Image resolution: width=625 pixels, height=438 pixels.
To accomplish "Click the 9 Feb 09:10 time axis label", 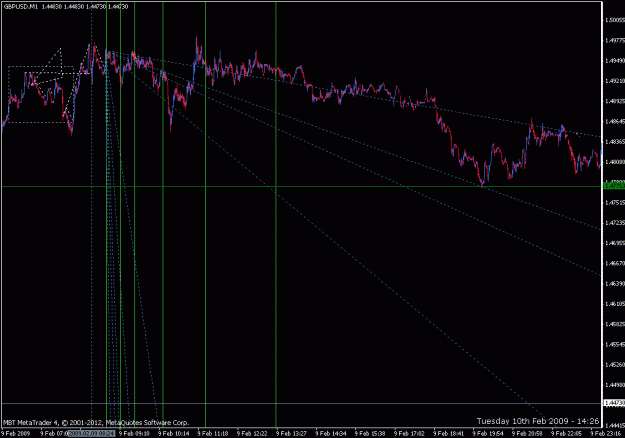I will point(134,433).
